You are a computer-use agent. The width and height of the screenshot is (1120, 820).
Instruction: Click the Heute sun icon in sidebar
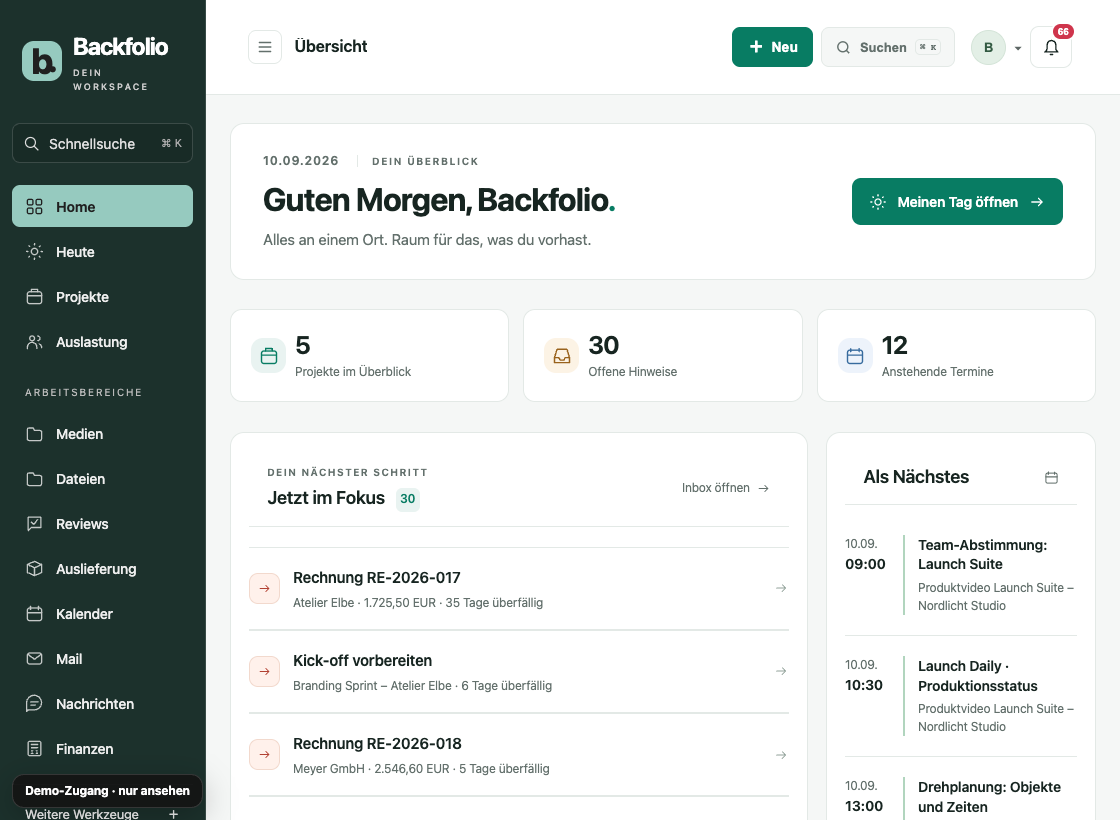point(34,251)
